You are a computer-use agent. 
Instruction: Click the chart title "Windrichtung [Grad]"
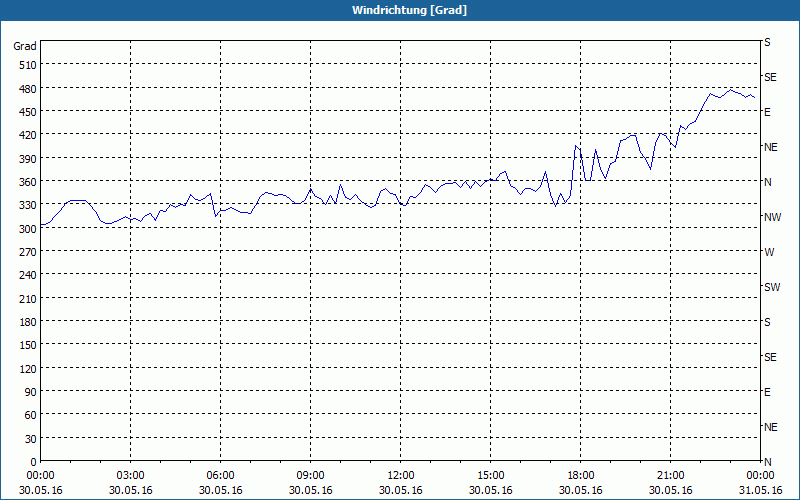point(409,10)
